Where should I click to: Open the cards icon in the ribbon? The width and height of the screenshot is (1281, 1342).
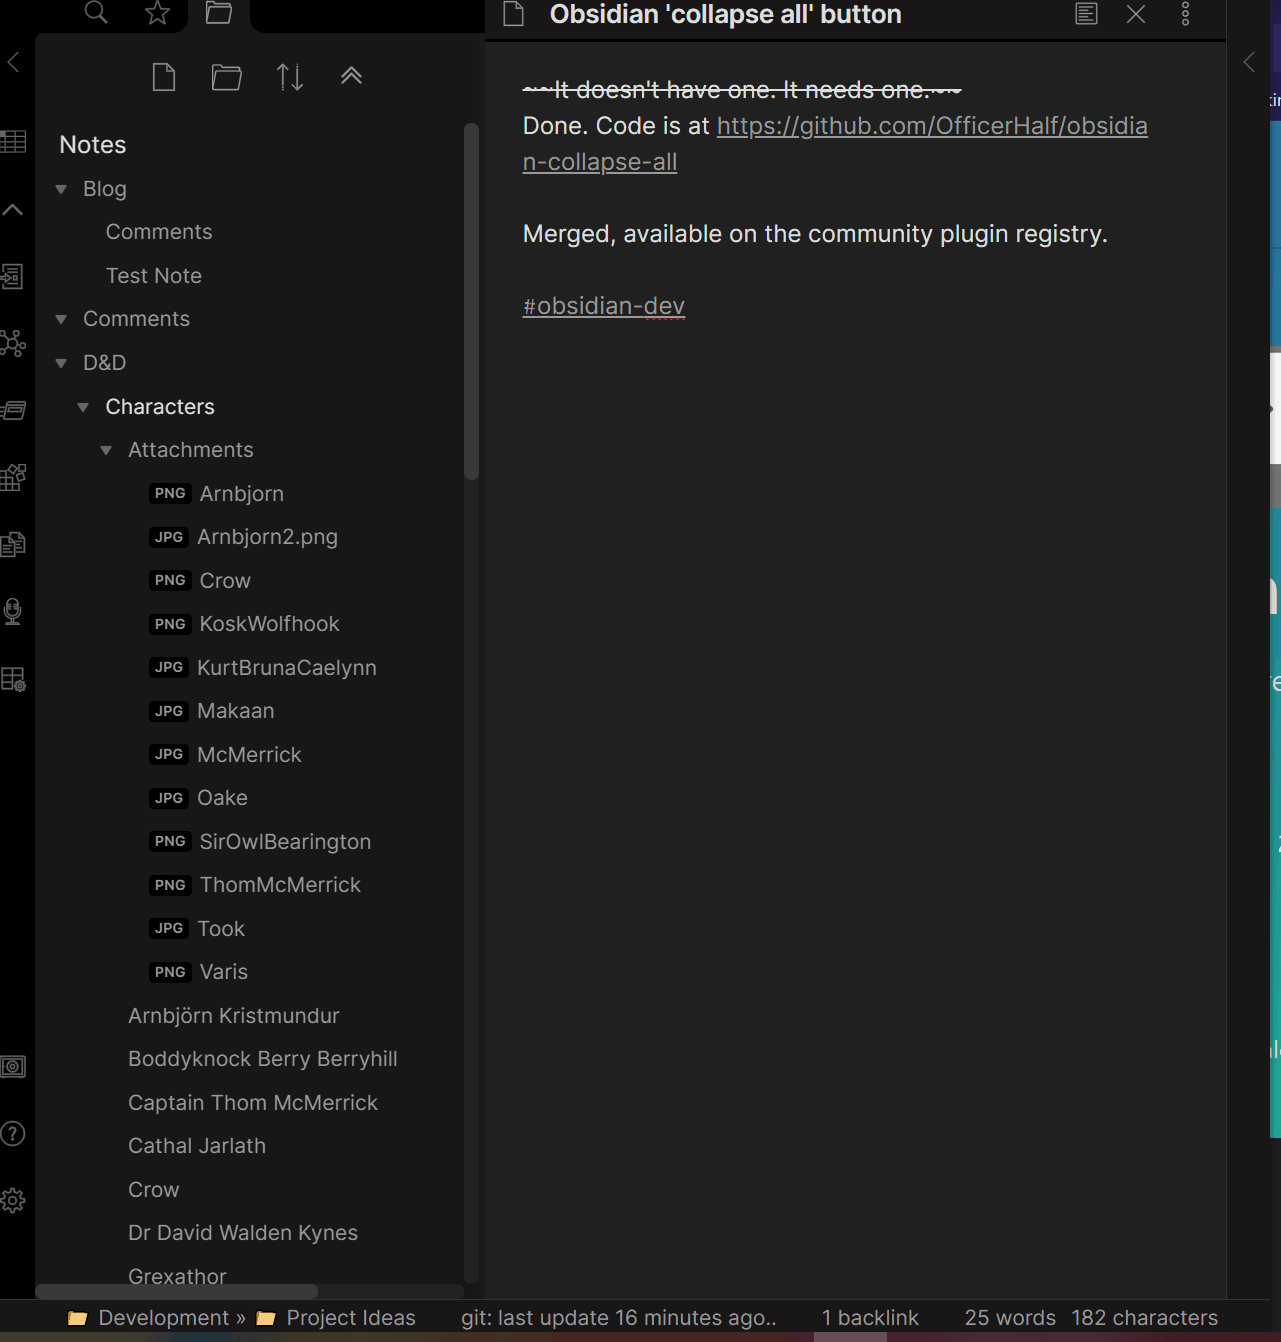pos(13,410)
